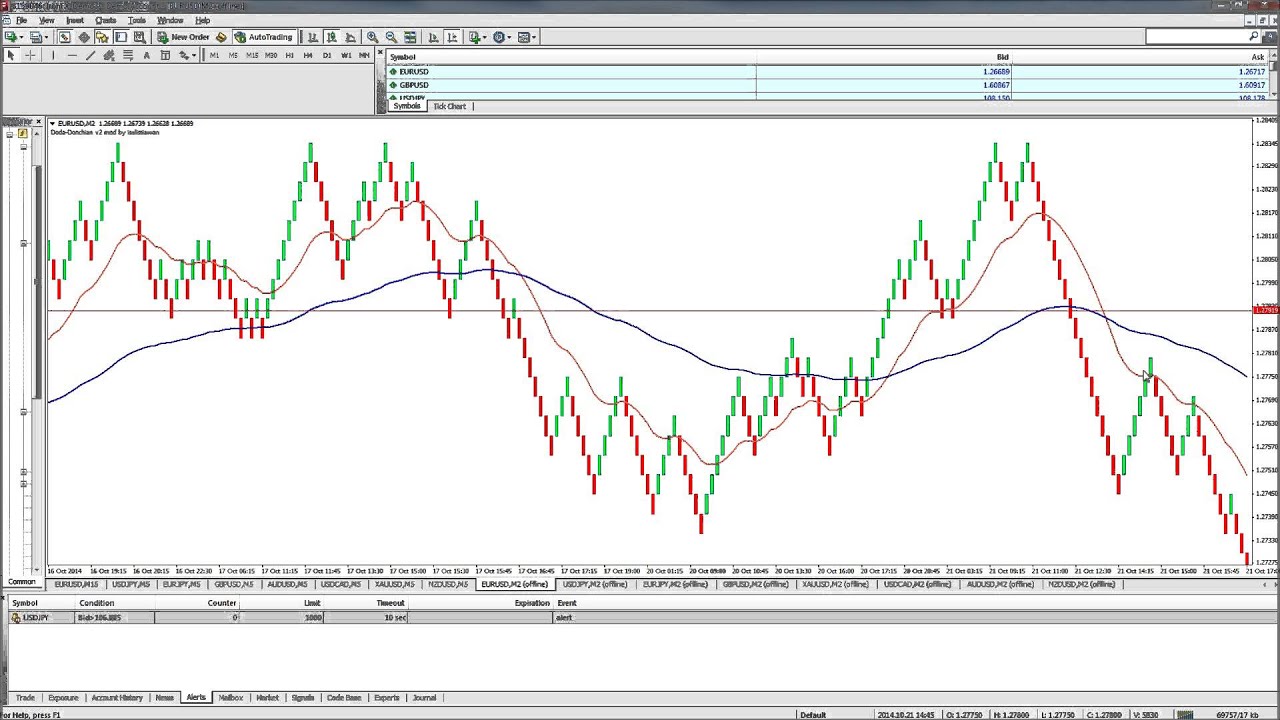Click the Periods clock icon

click(x=498, y=37)
